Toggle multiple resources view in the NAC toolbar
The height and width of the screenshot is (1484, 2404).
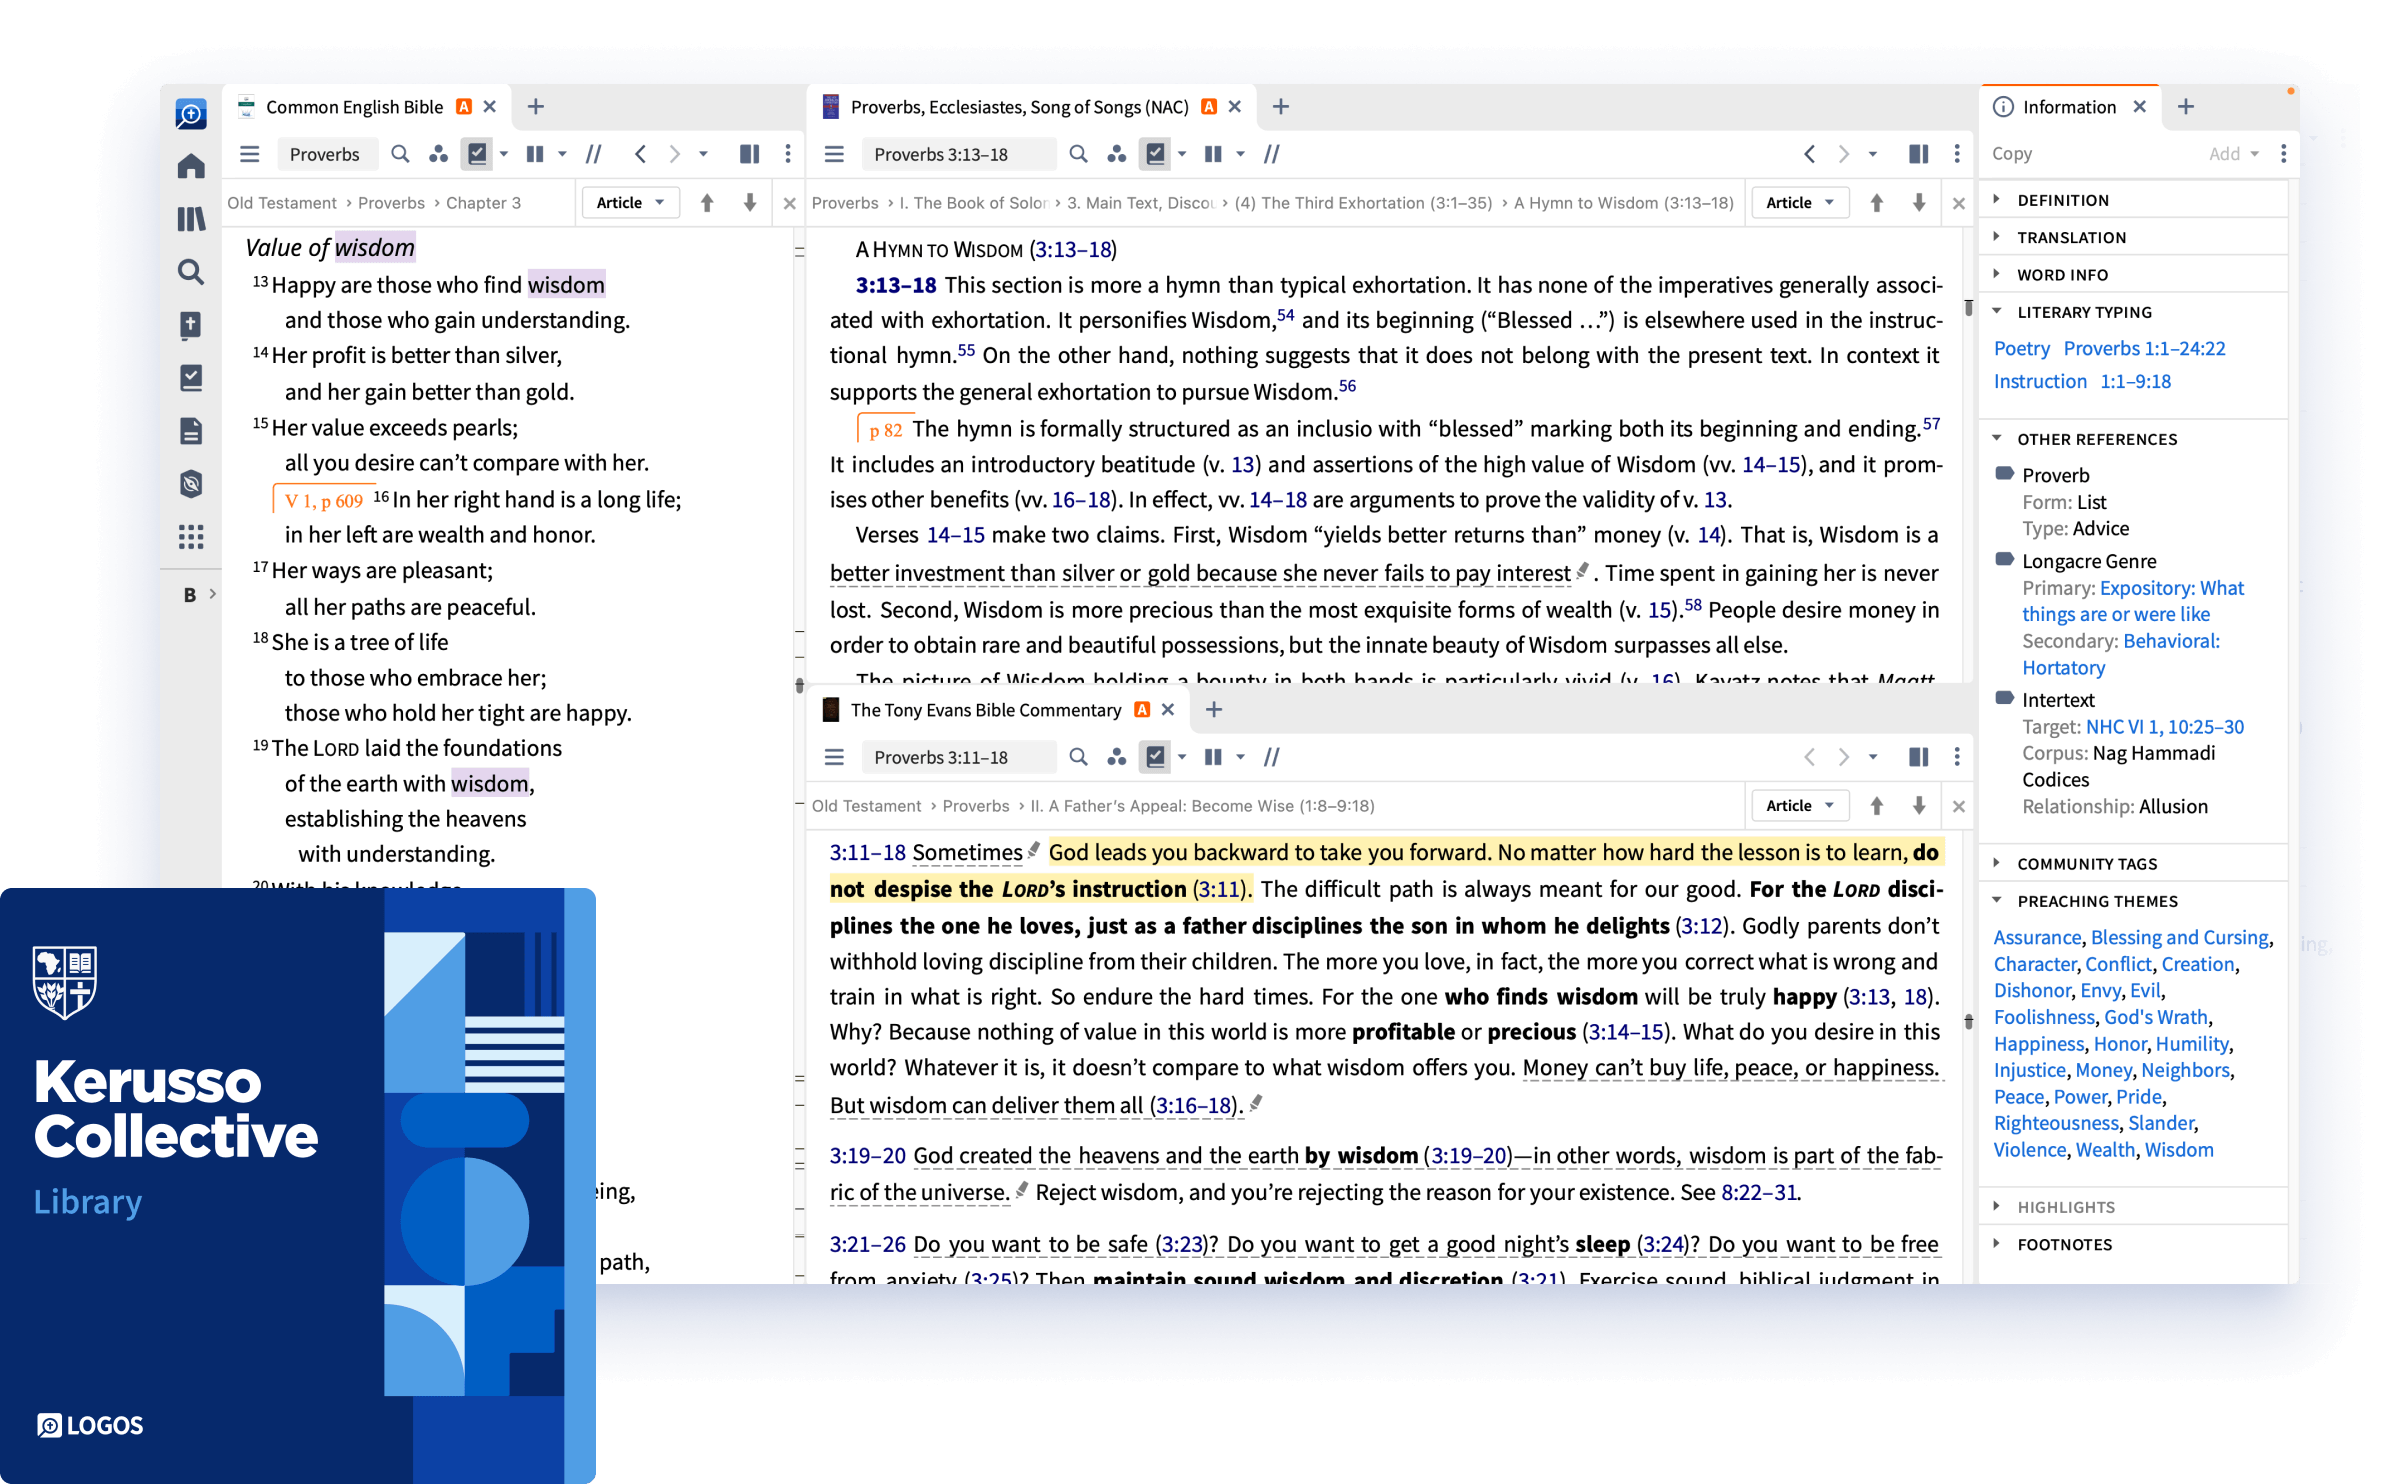[1213, 154]
